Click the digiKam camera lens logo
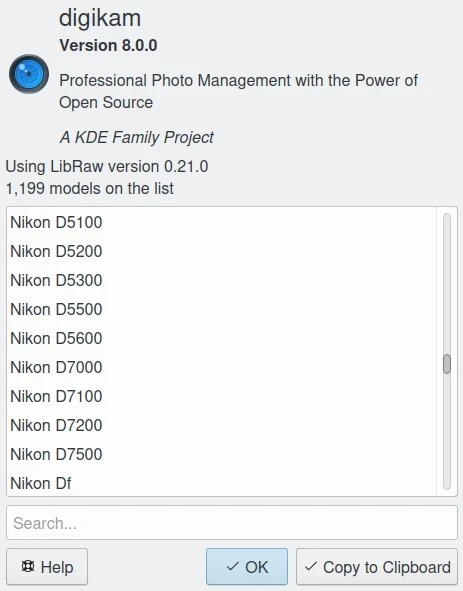Screen dimensions: 463x591 click(x=29, y=74)
